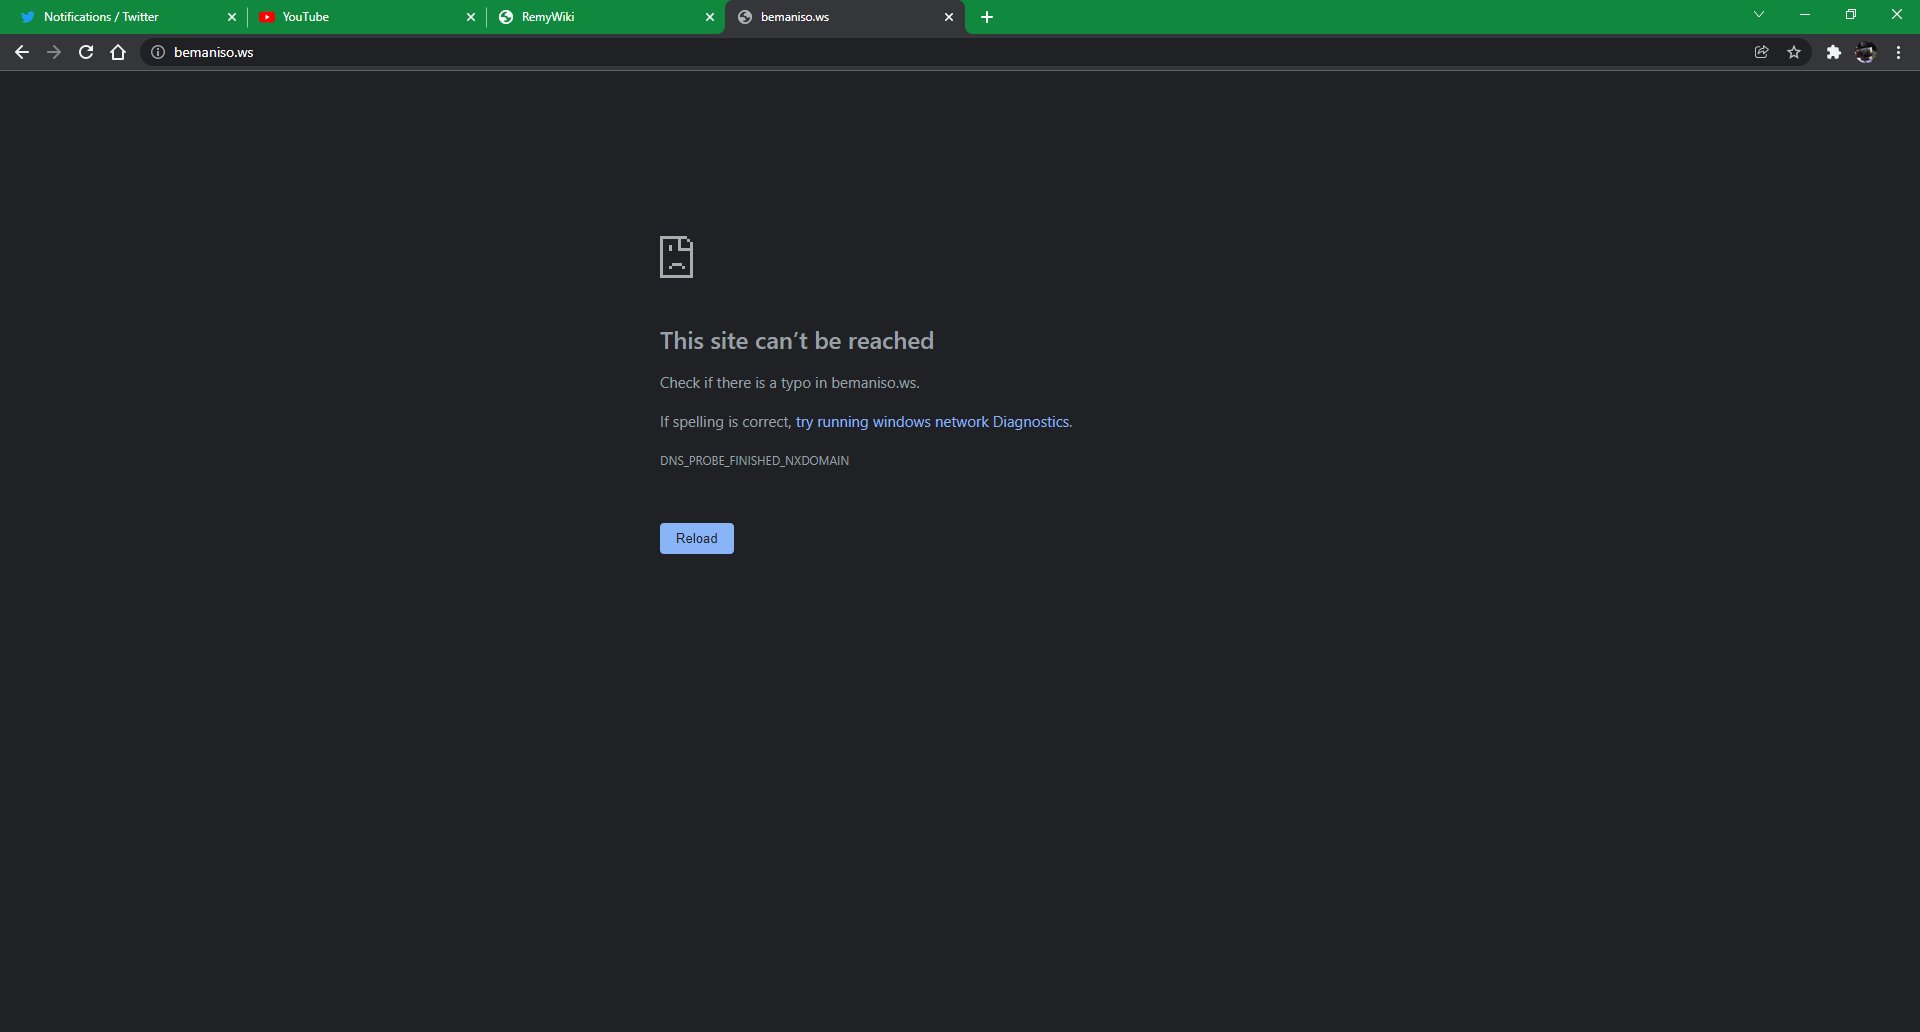
Task: Open the Extensions puzzle icon
Action: [x=1833, y=52]
